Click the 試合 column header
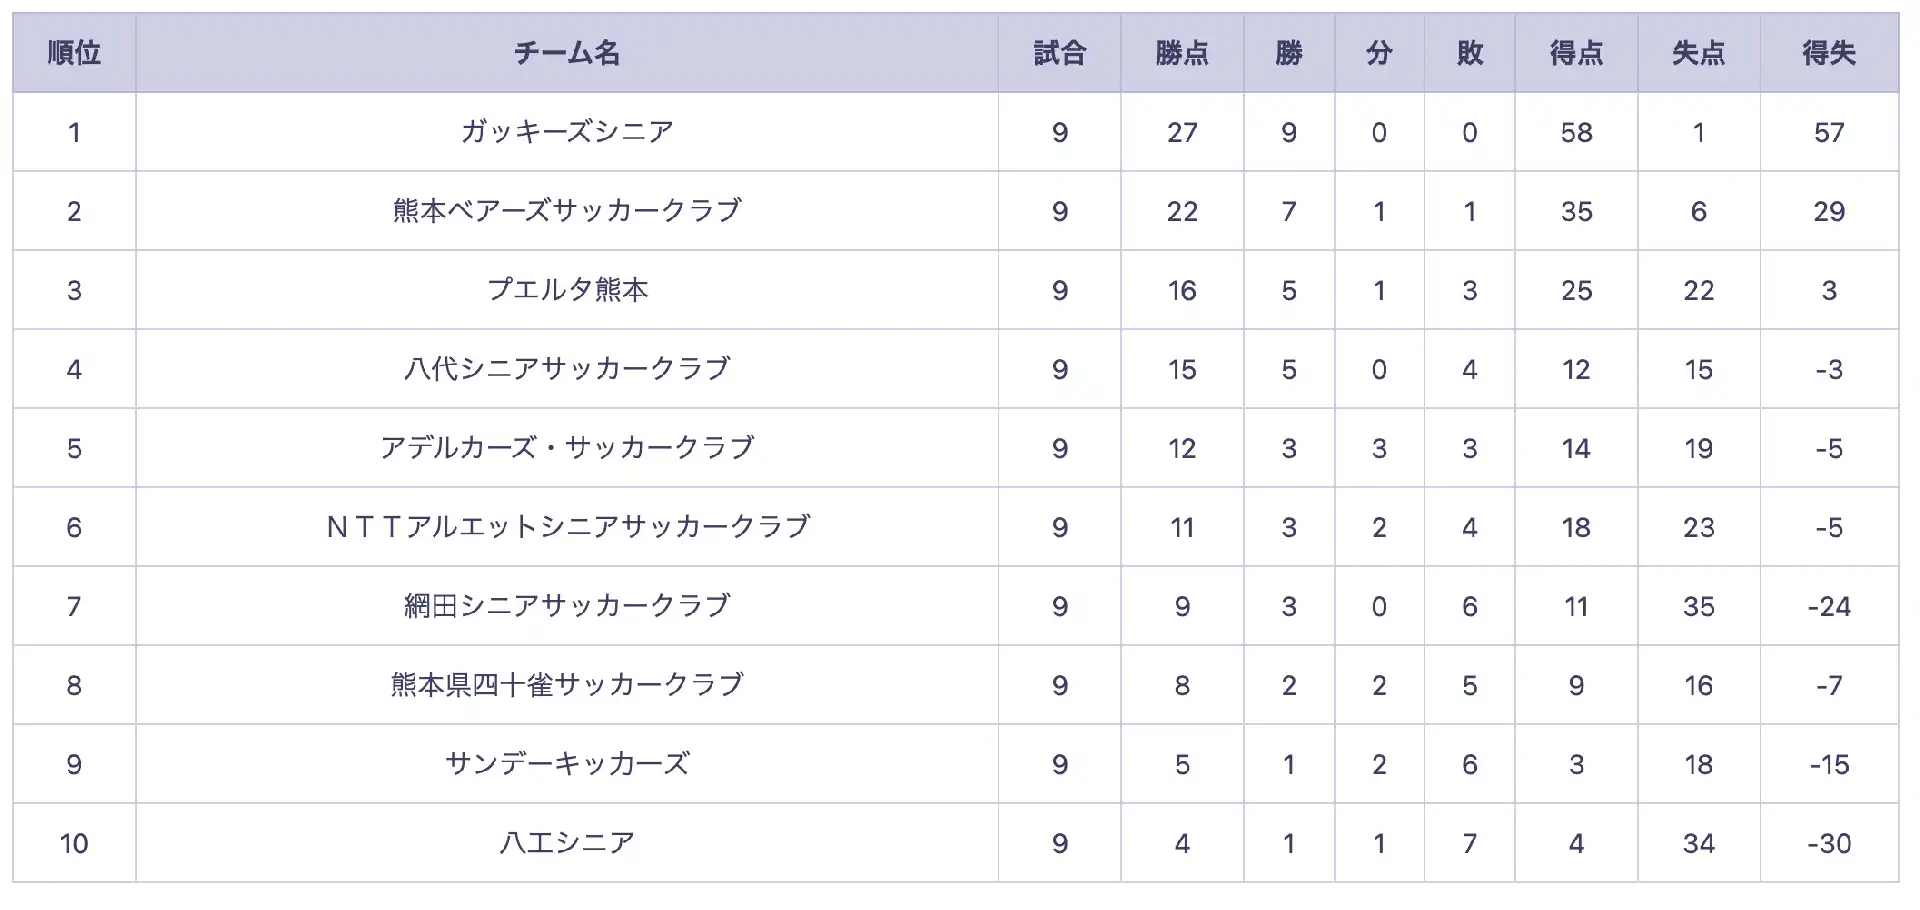The height and width of the screenshot is (910, 1920). [x=1059, y=53]
